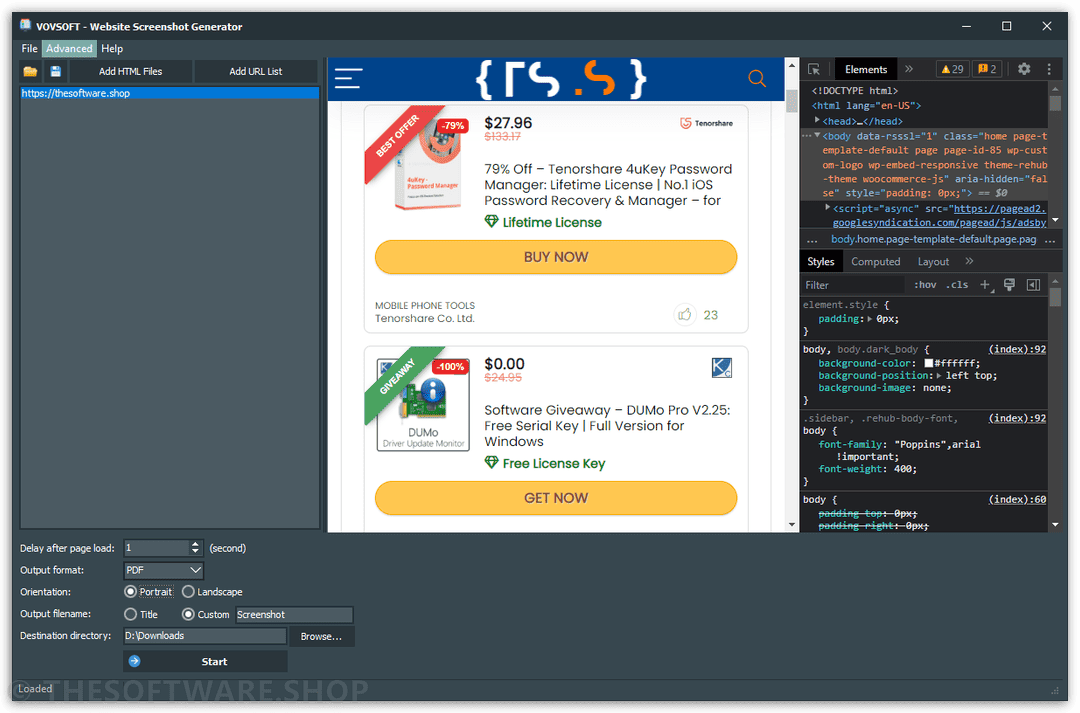The image size is (1080, 713).
Task: Switch to the Layout tab
Action: (933, 261)
